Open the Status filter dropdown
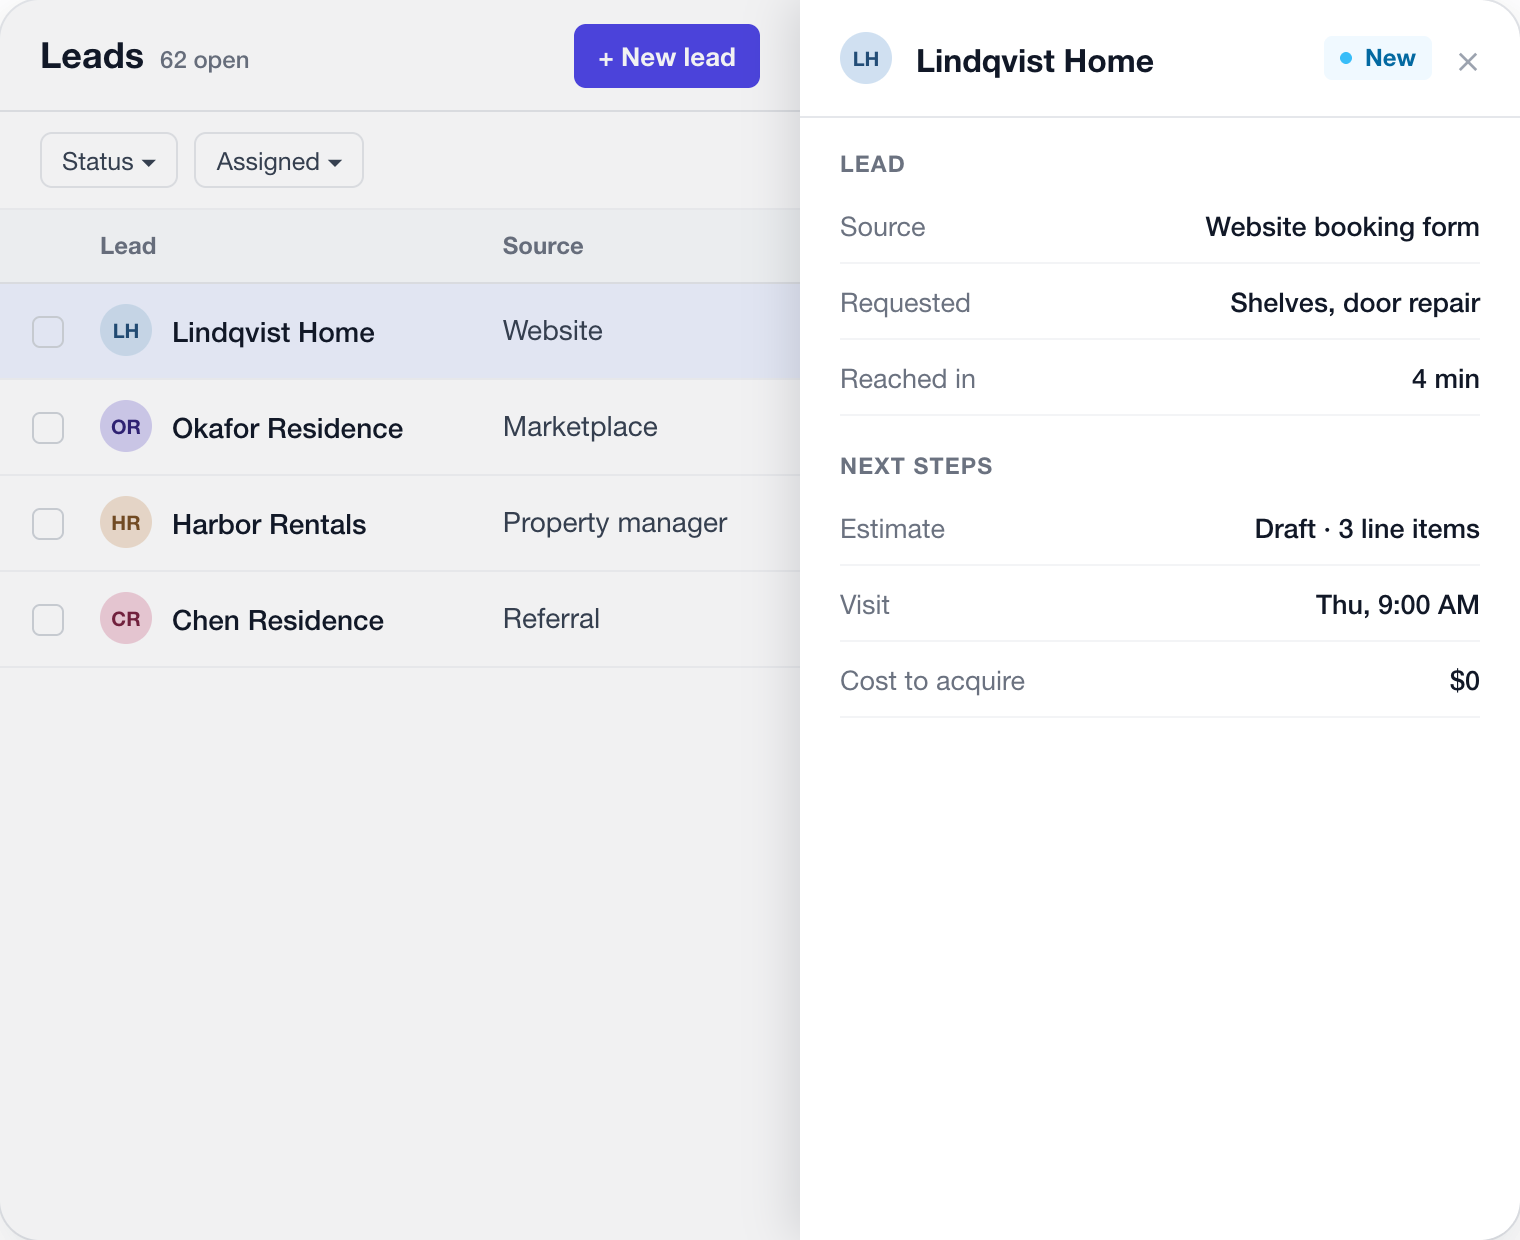The width and height of the screenshot is (1520, 1240). pos(109,160)
